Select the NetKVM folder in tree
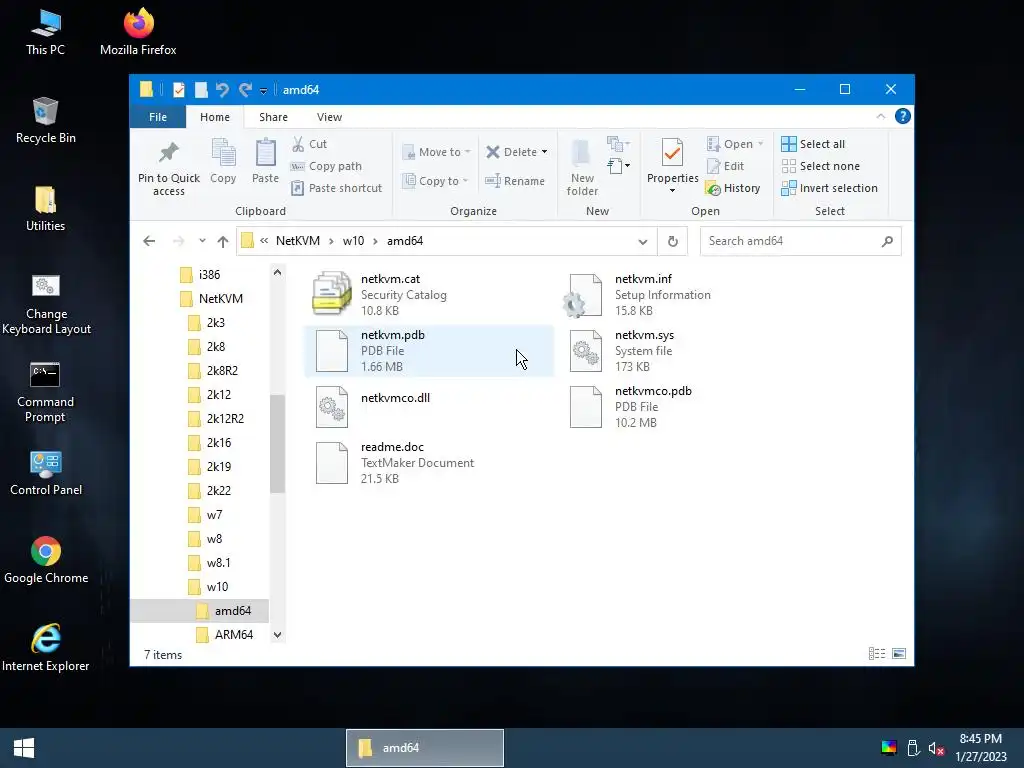The image size is (1024, 768). (x=211, y=298)
